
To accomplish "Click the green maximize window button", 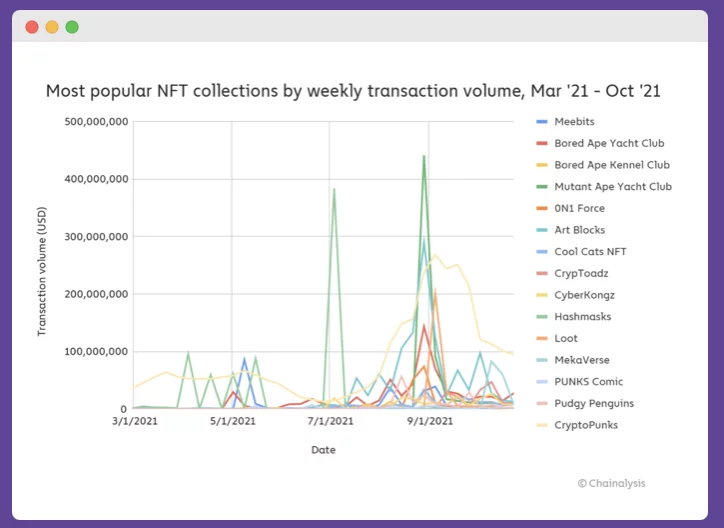I will click(72, 27).
